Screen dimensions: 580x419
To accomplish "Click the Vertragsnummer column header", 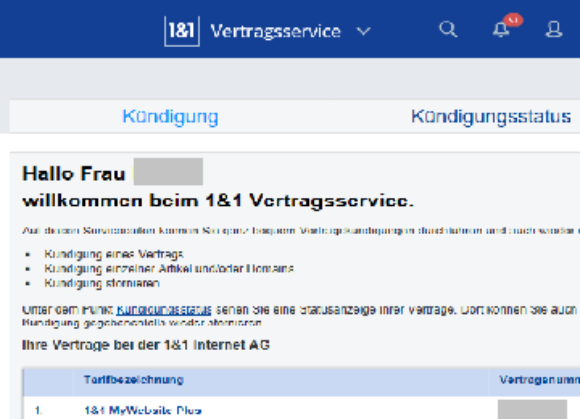I will [x=539, y=380].
